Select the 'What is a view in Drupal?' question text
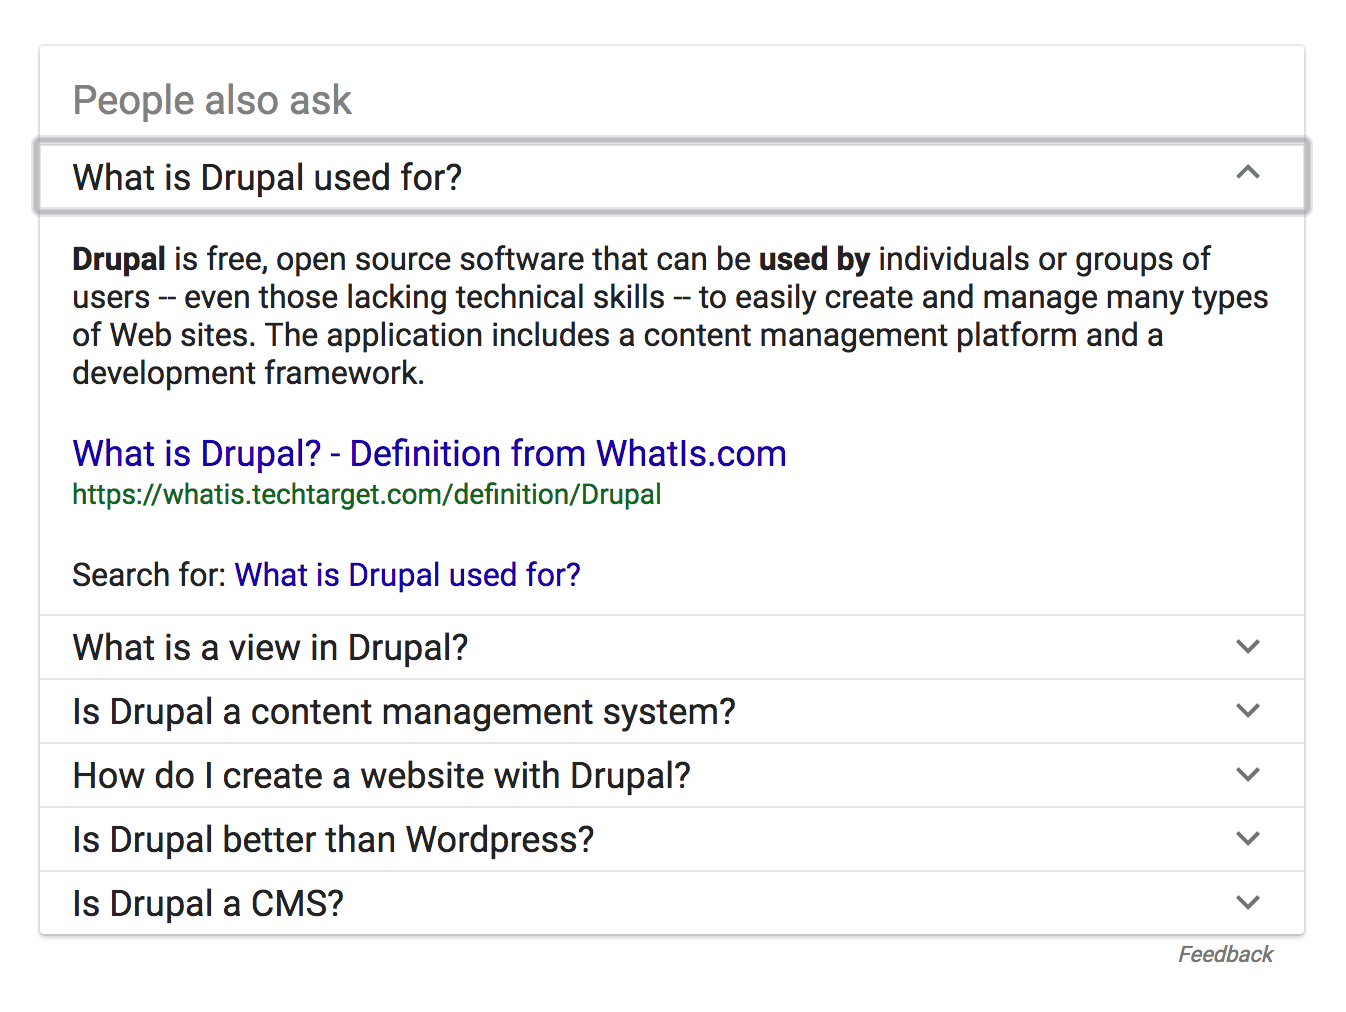Viewport: 1346px width, 1012px height. click(x=270, y=648)
